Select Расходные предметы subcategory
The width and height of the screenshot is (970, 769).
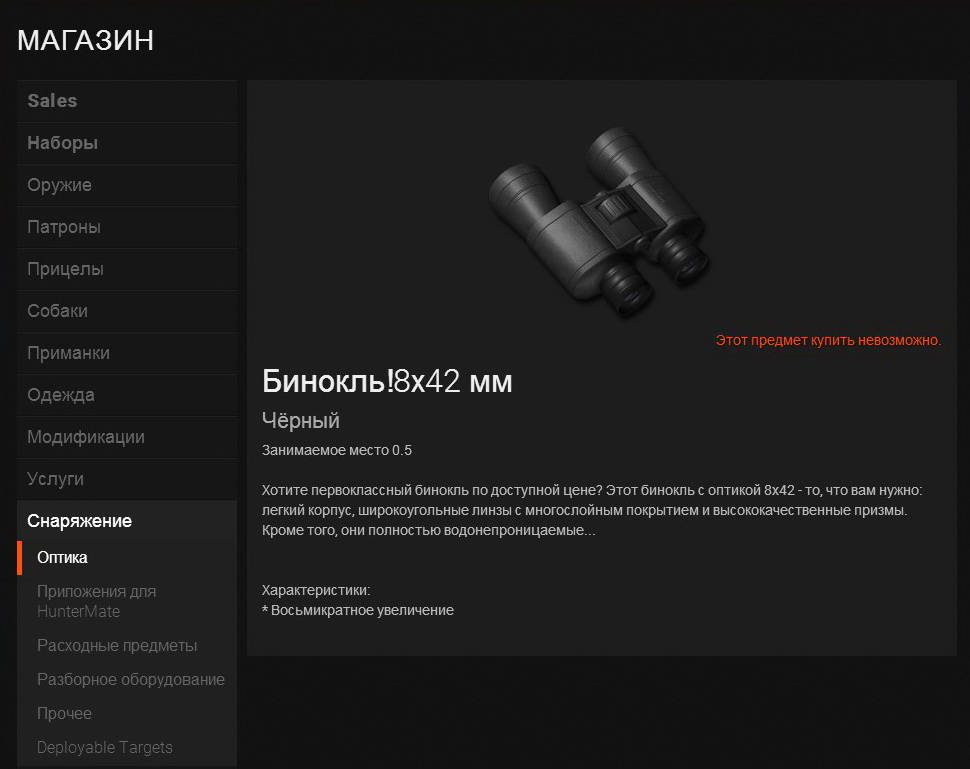(x=127, y=645)
